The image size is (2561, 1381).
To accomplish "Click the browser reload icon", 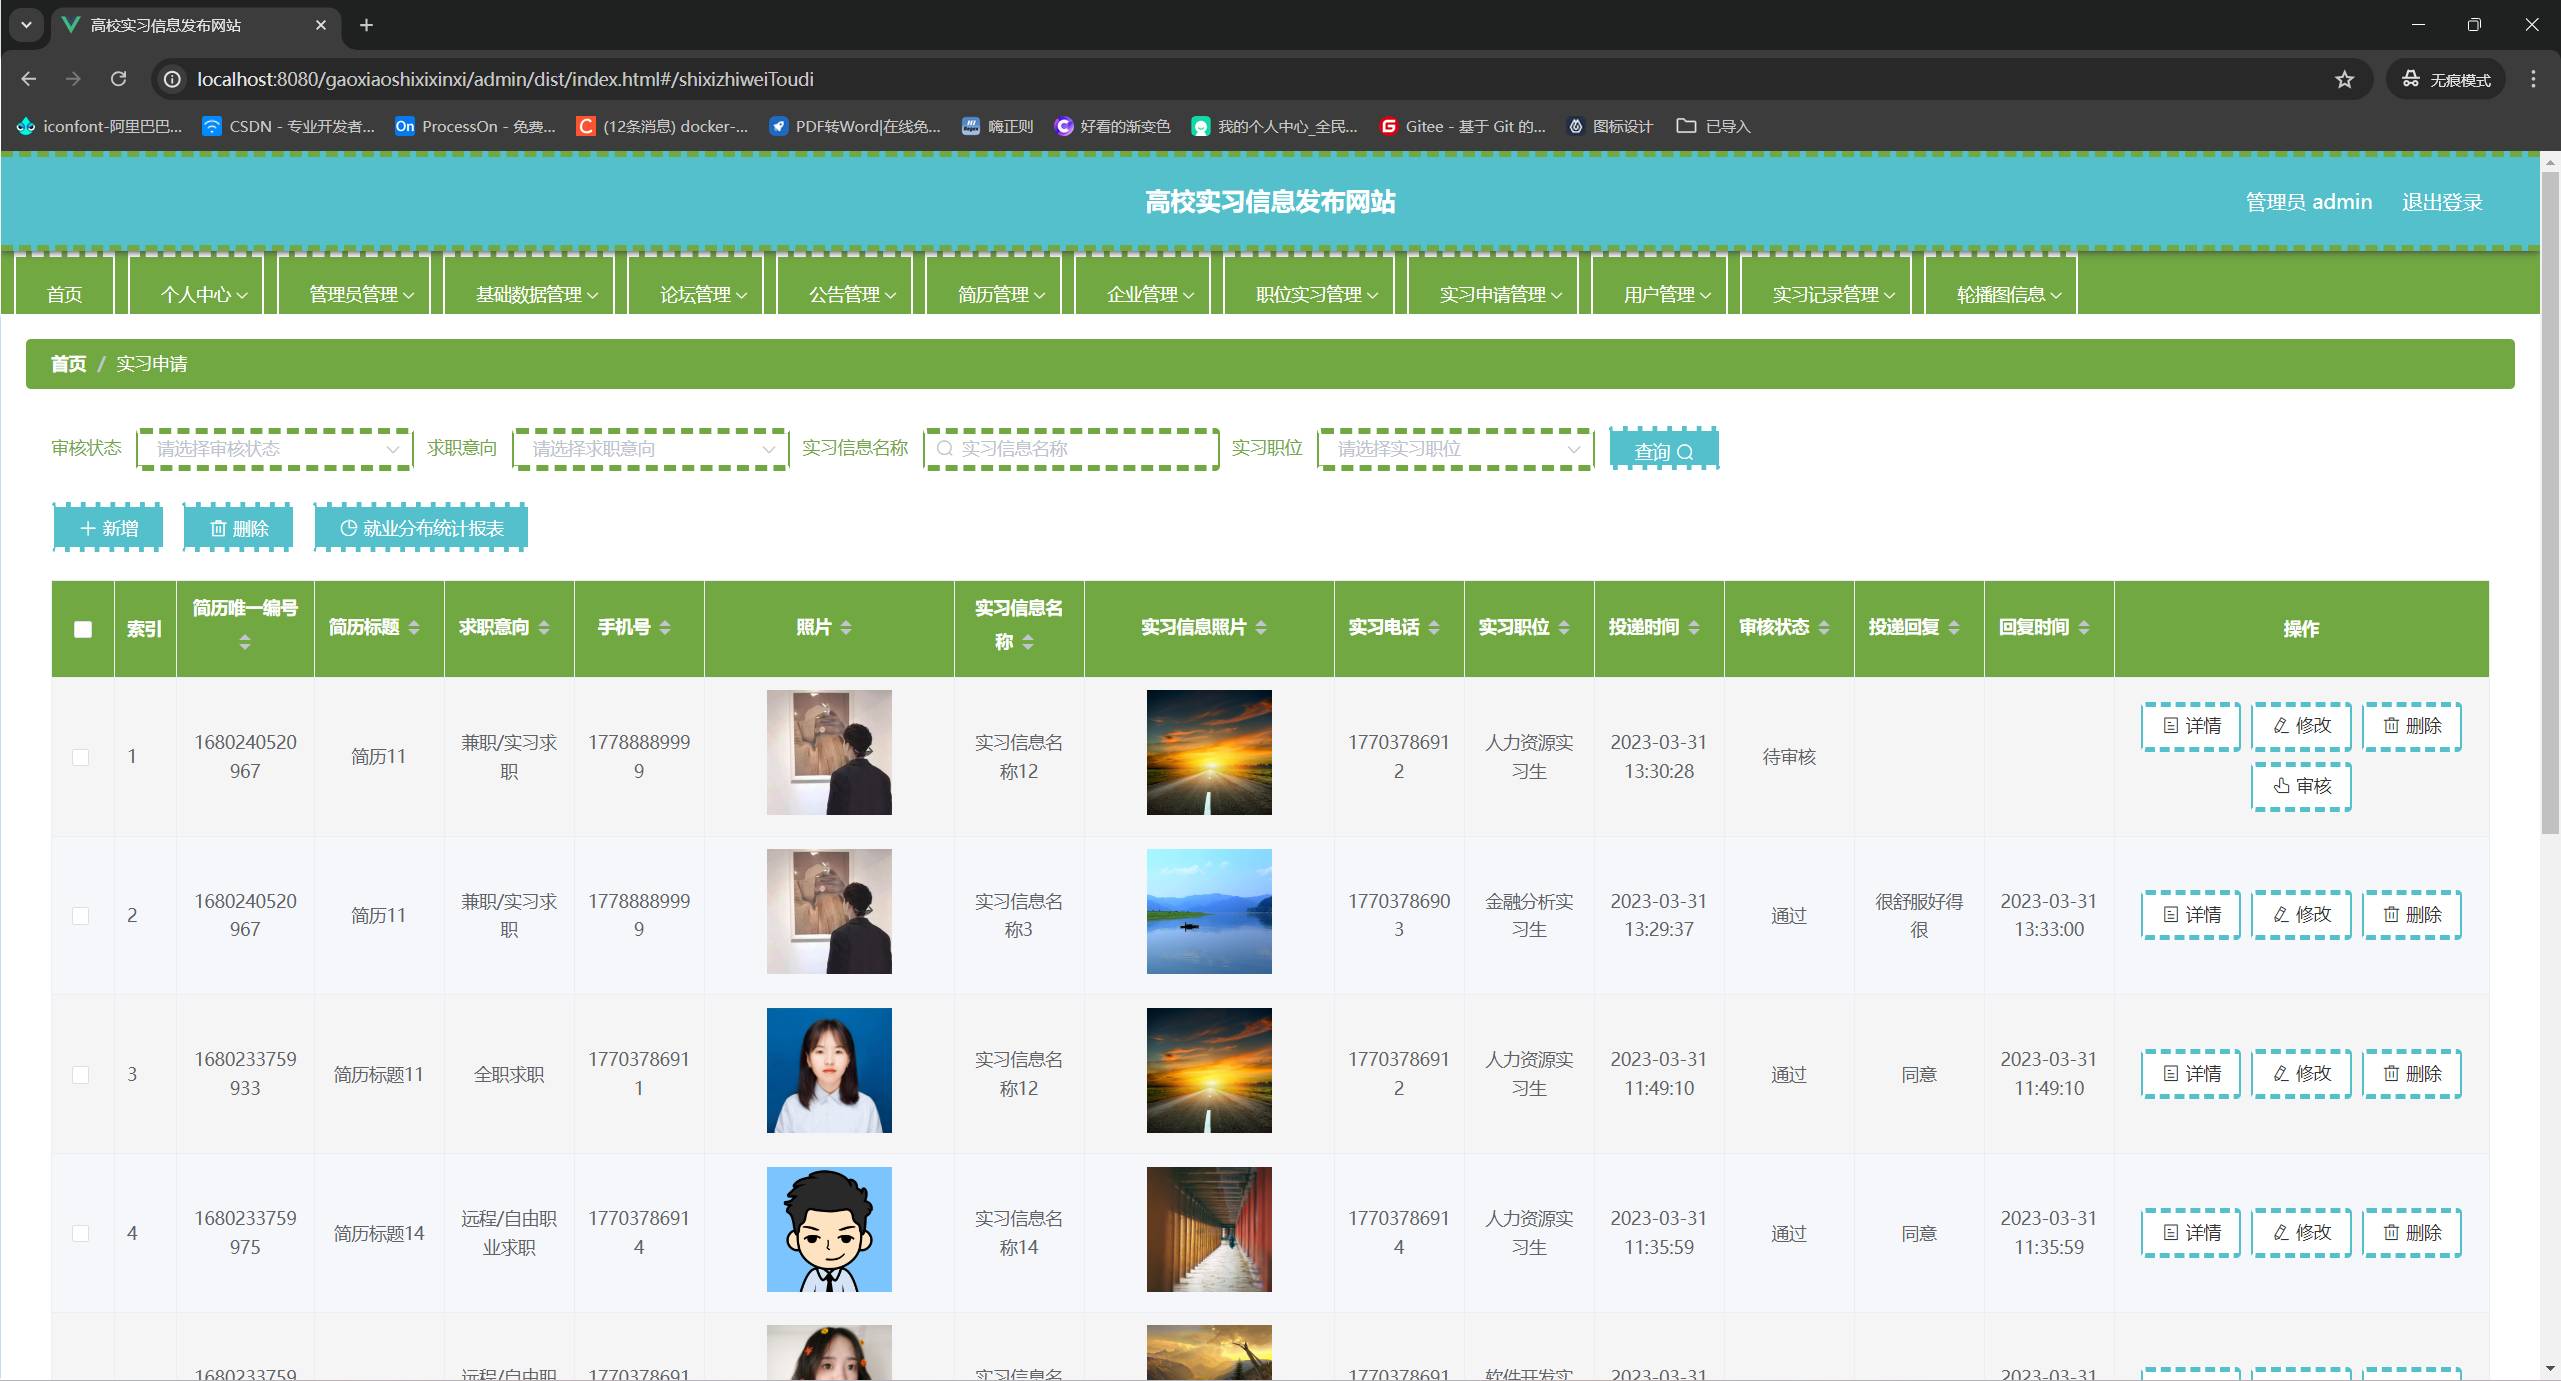I will tap(118, 79).
